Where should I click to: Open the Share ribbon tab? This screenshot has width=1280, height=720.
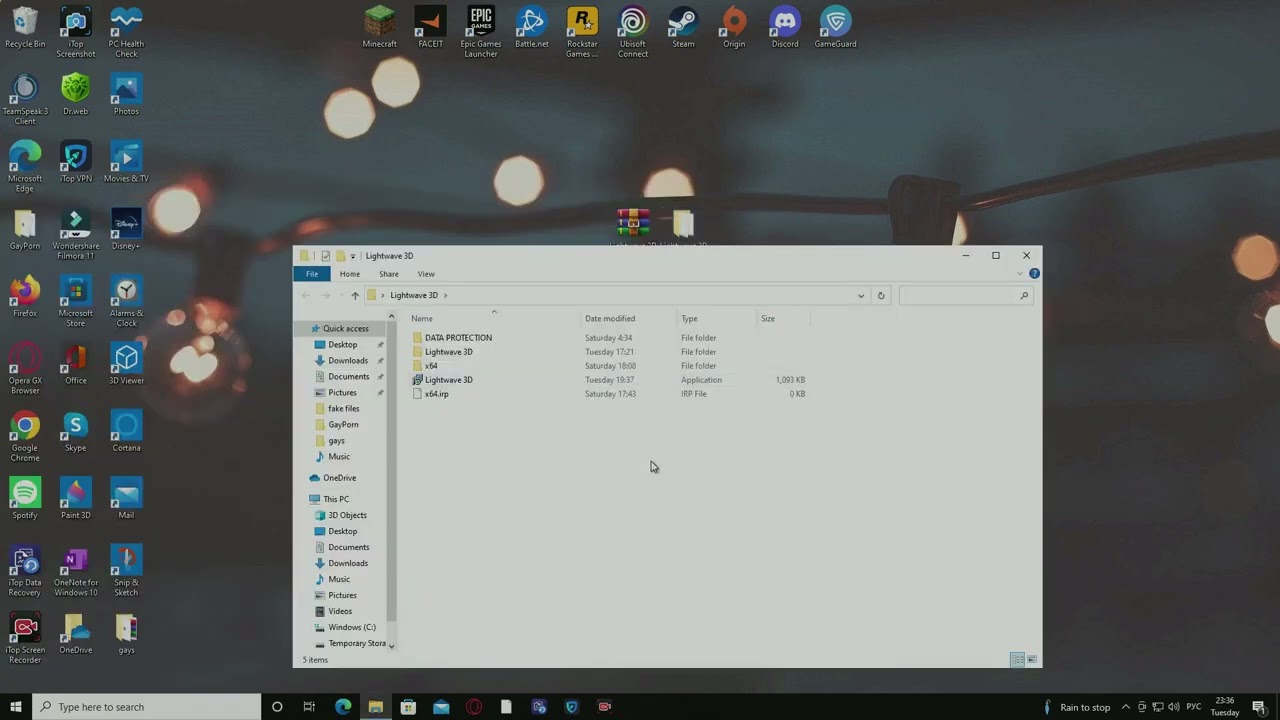[x=389, y=274]
